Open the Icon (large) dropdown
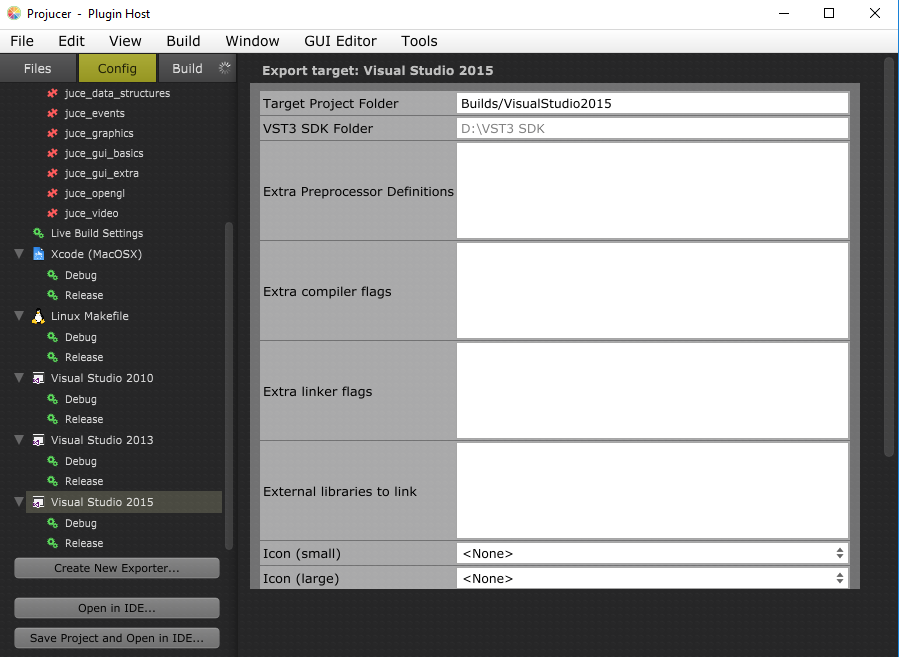 coord(652,578)
